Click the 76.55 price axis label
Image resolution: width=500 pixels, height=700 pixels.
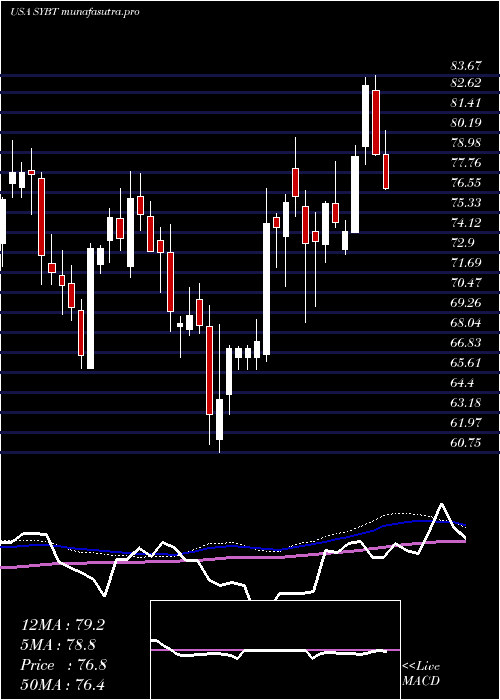click(466, 183)
